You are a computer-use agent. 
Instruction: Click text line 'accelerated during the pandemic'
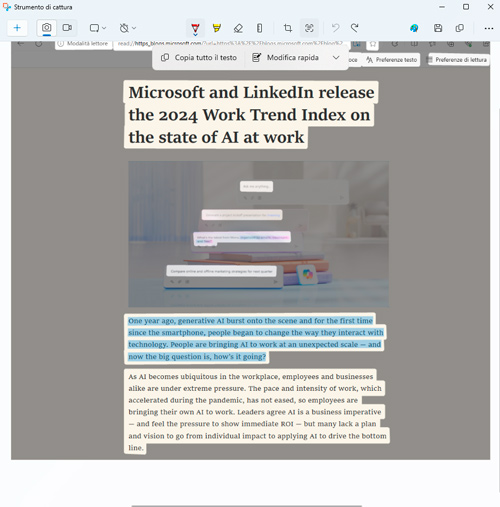pyautogui.click(x=243, y=400)
